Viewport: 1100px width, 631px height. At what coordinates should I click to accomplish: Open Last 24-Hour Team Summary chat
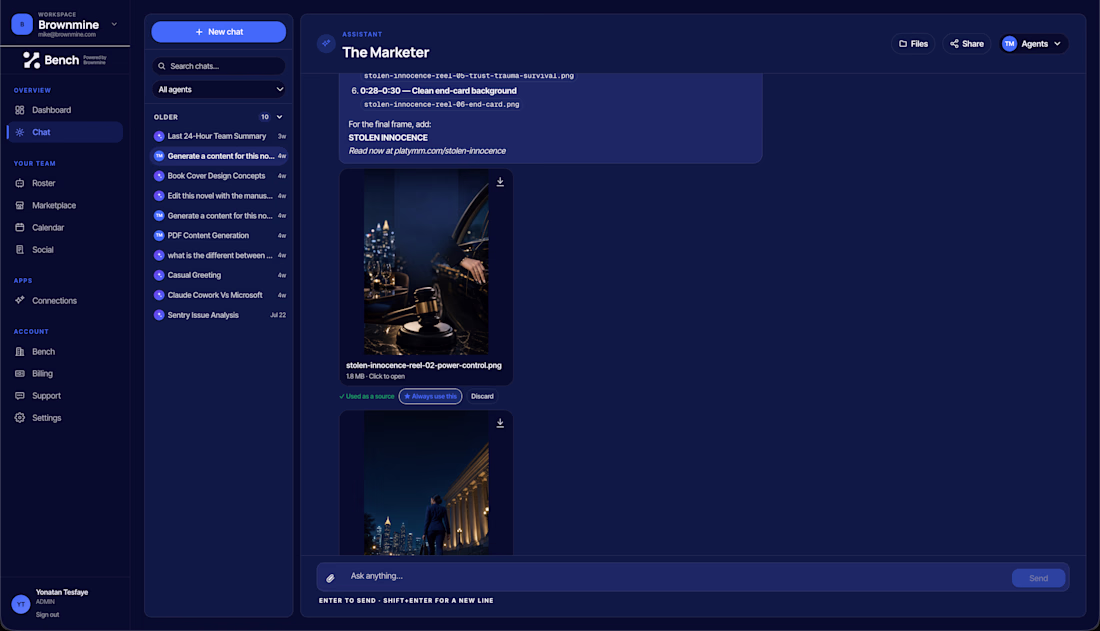219,136
